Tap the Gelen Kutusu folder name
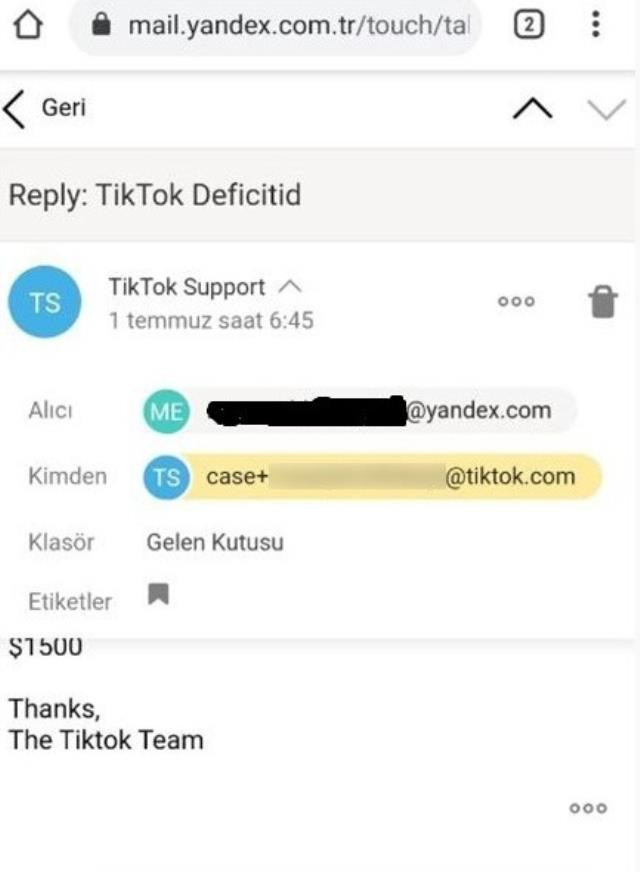Screen dimensions: 640x872 215,542
